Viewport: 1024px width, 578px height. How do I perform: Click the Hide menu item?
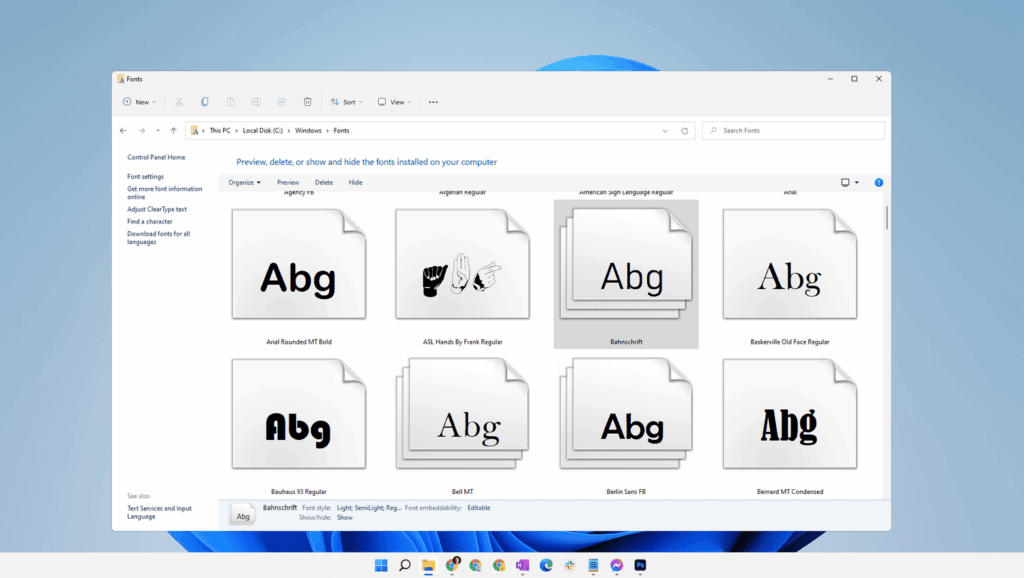(x=357, y=182)
